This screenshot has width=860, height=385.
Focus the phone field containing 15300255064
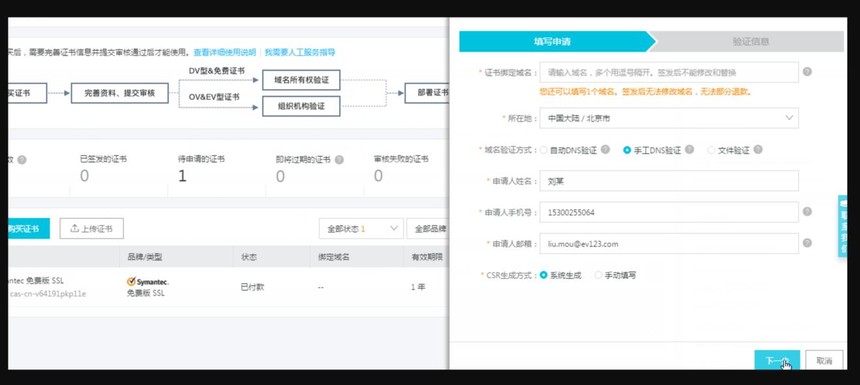click(x=669, y=212)
